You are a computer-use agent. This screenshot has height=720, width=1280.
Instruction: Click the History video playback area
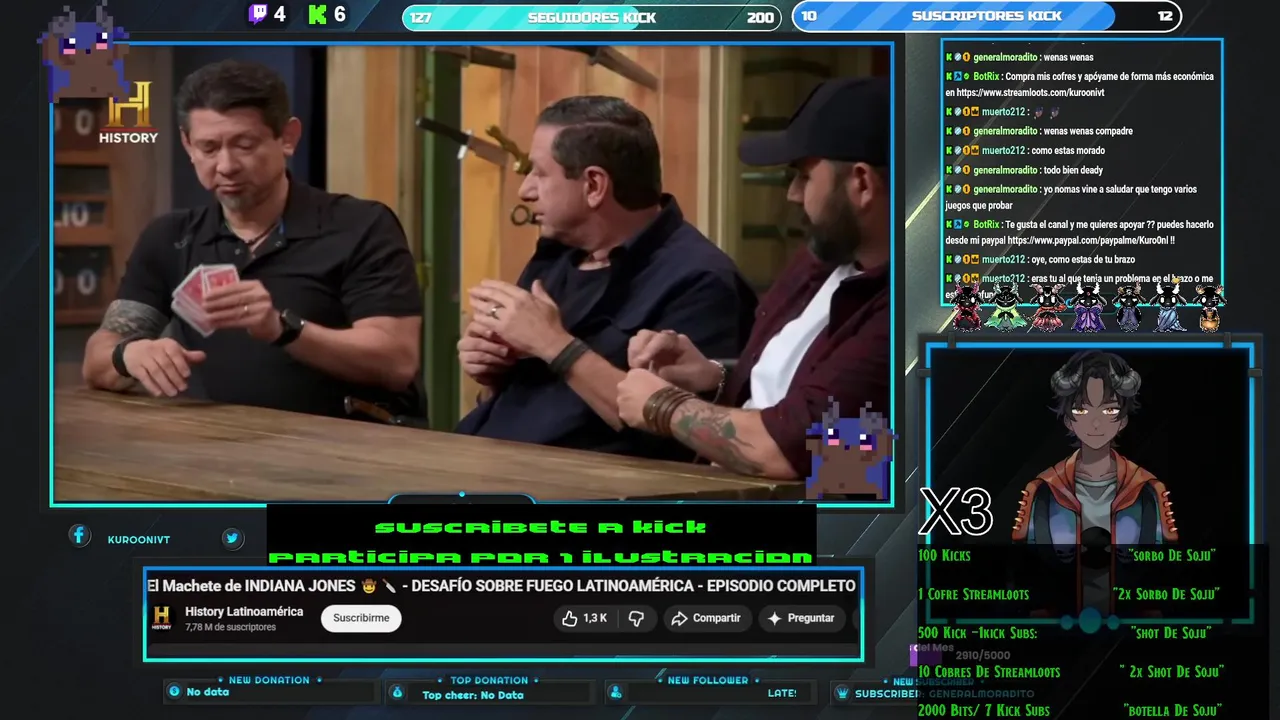[471, 272]
